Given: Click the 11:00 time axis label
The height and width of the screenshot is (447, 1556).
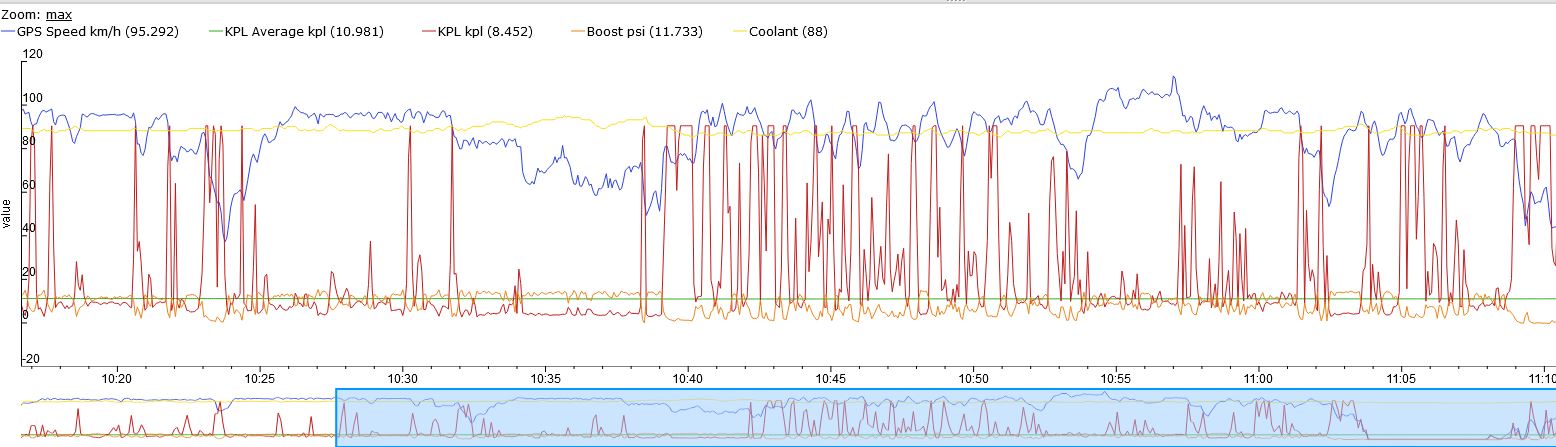Looking at the screenshot, I should pos(1257,379).
